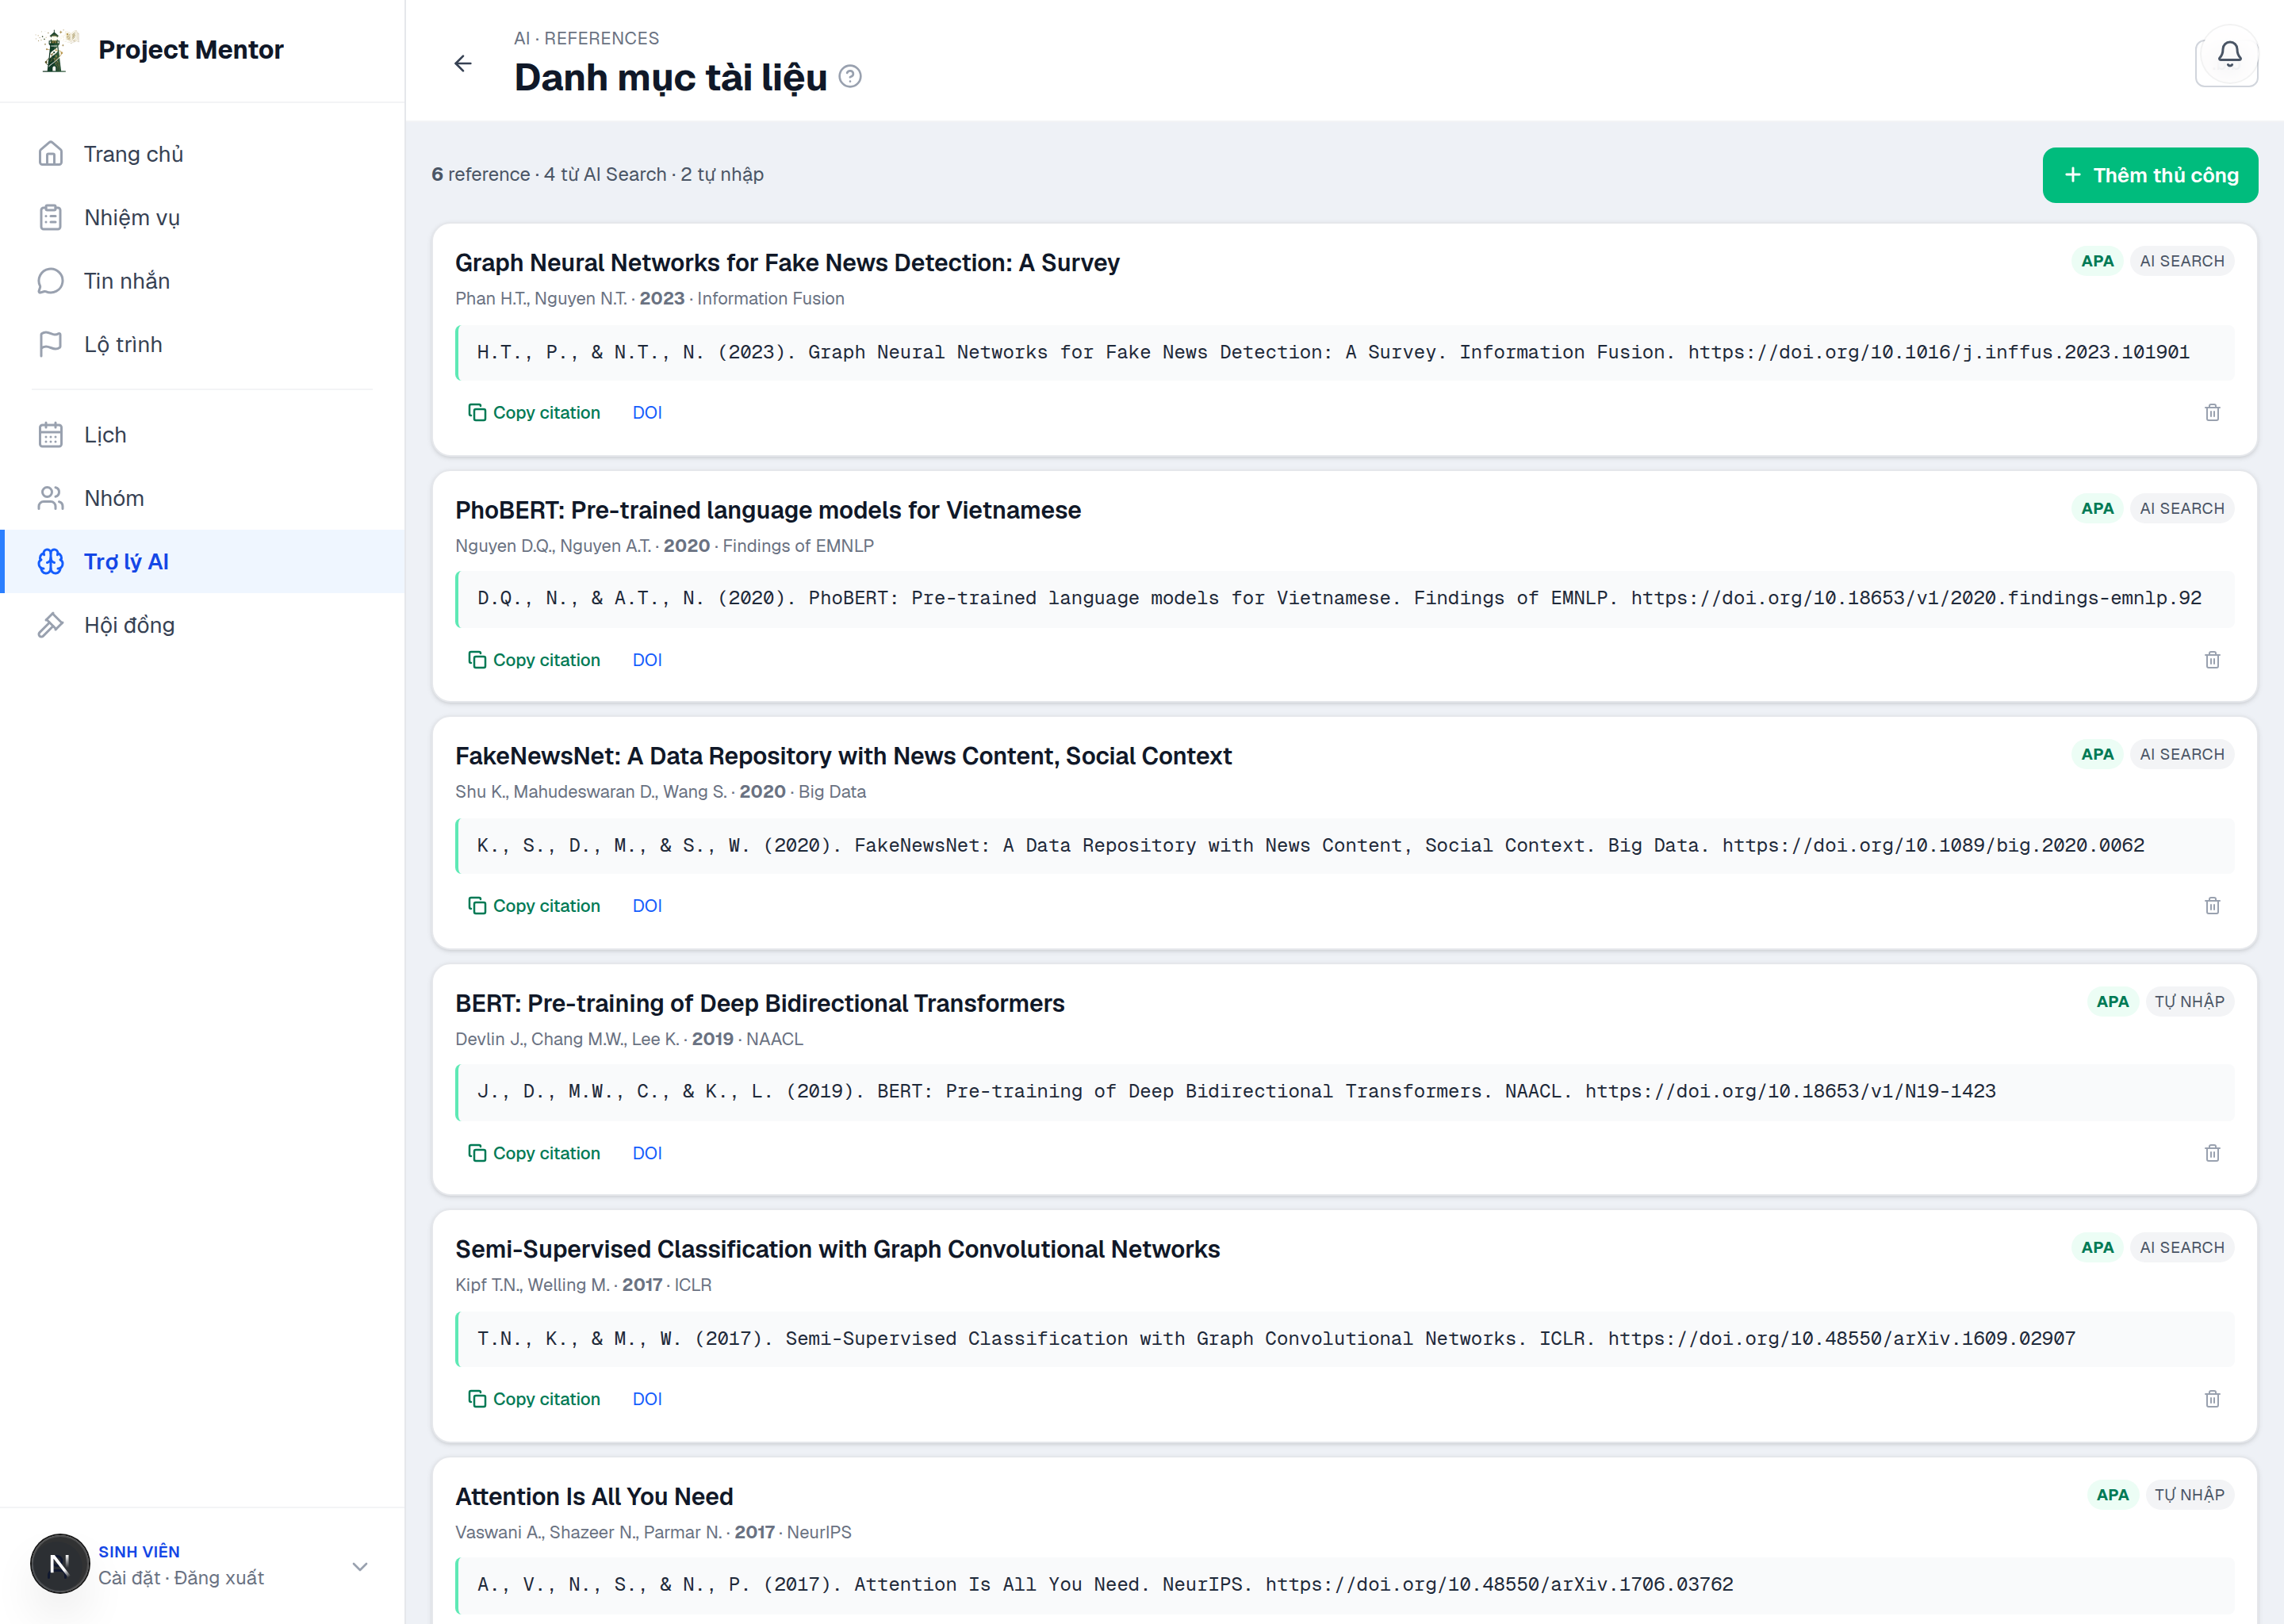The width and height of the screenshot is (2284, 1624).
Task: Click the APA badge on Graph Neural Networks card
Action: (x=2097, y=261)
